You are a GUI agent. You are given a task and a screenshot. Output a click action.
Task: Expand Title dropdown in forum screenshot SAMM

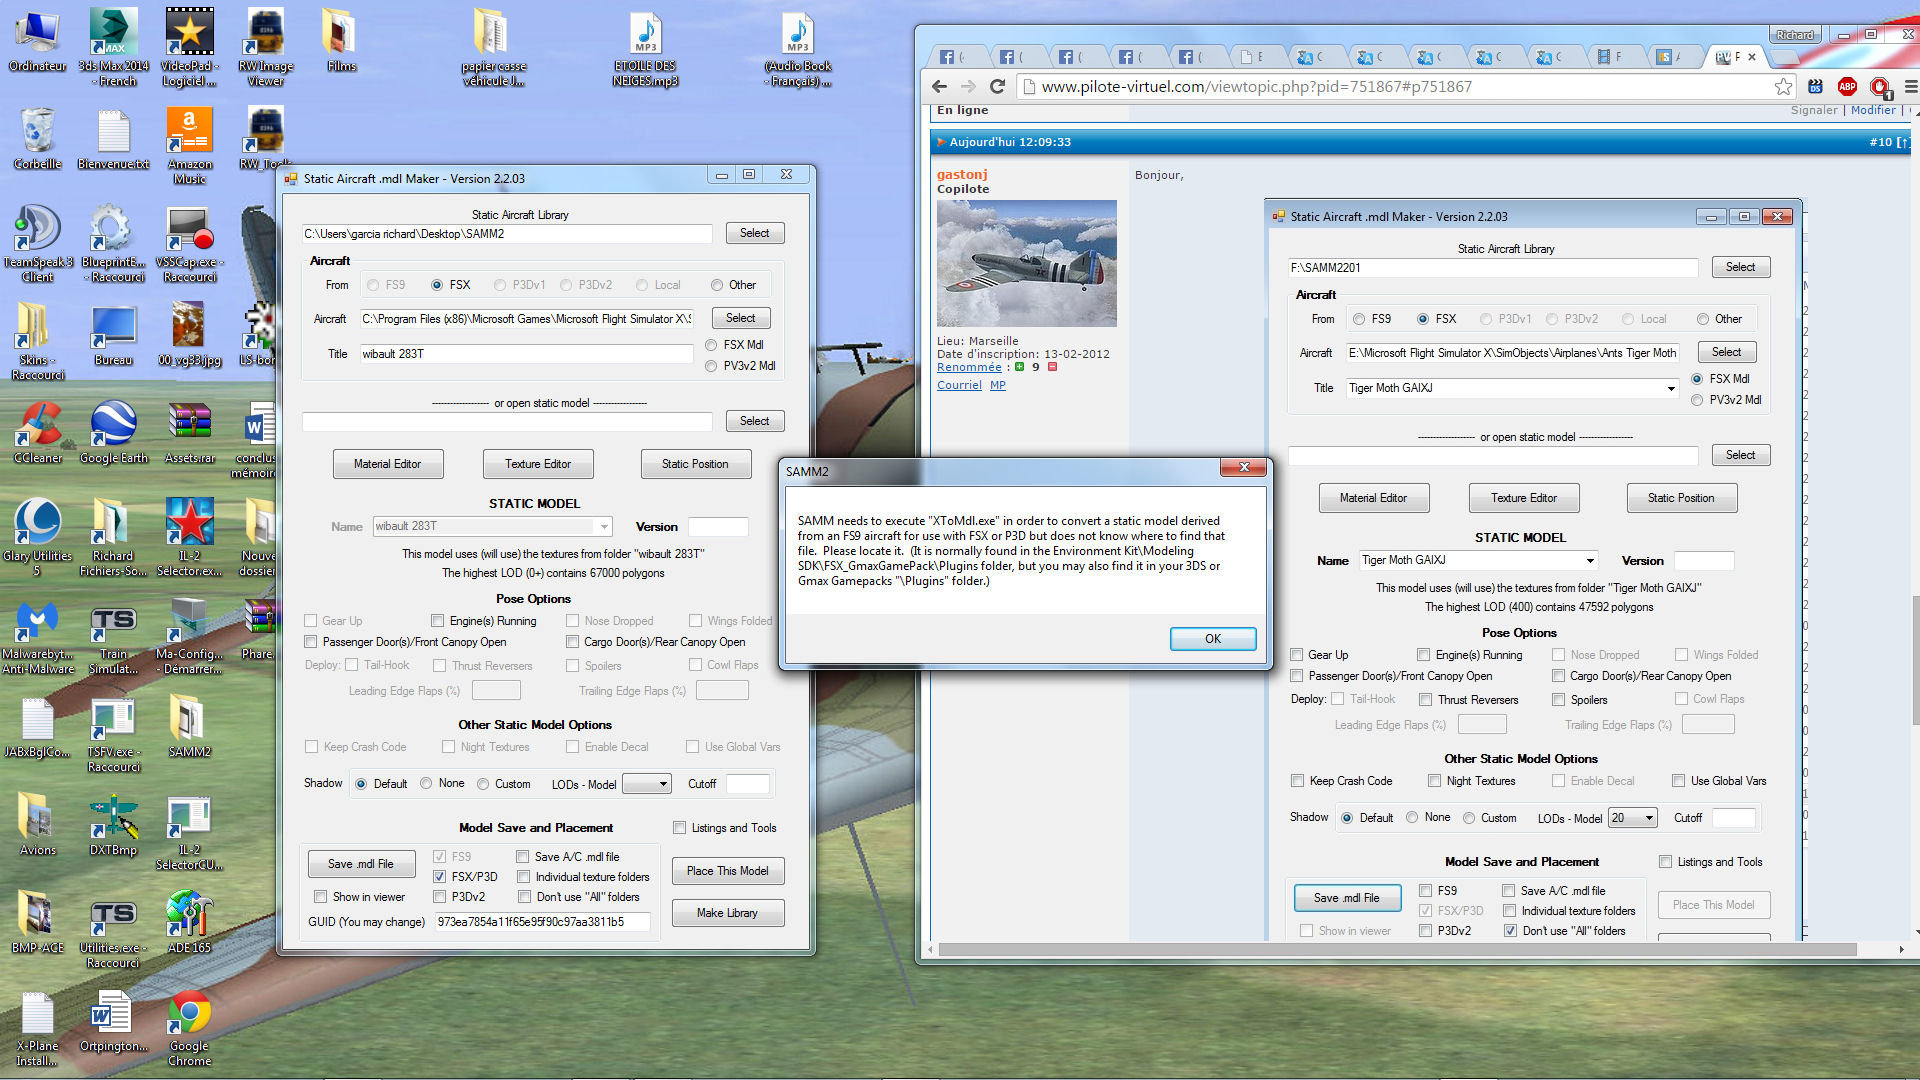[1670, 388]
